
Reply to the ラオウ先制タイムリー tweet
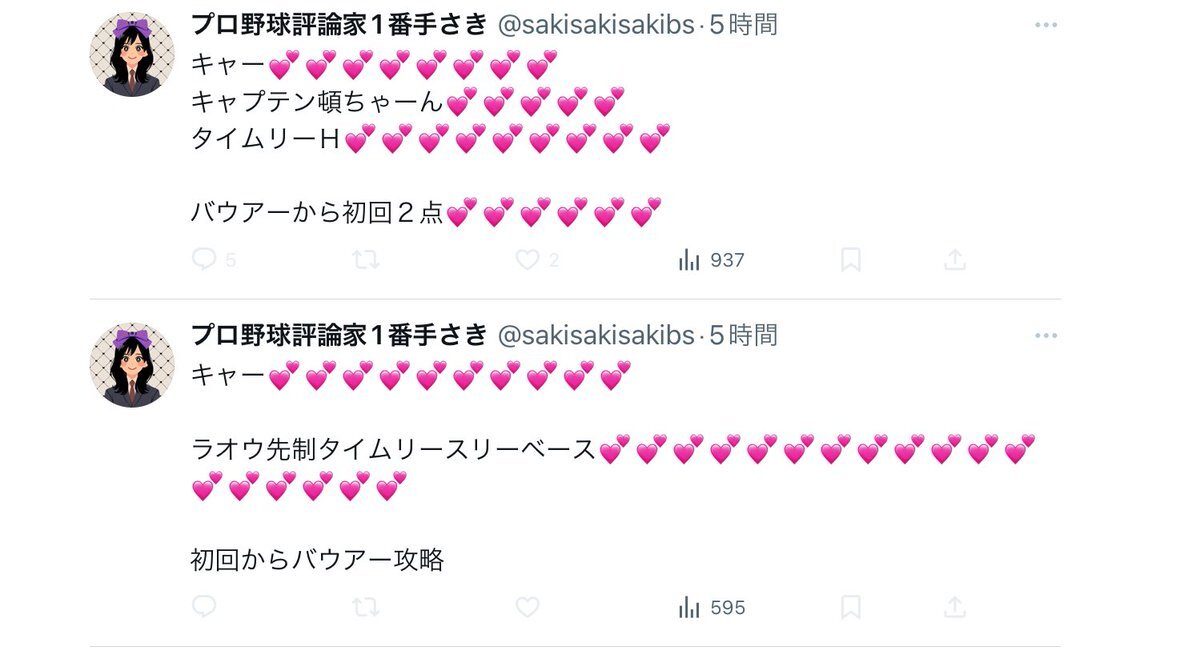[204, 607]
